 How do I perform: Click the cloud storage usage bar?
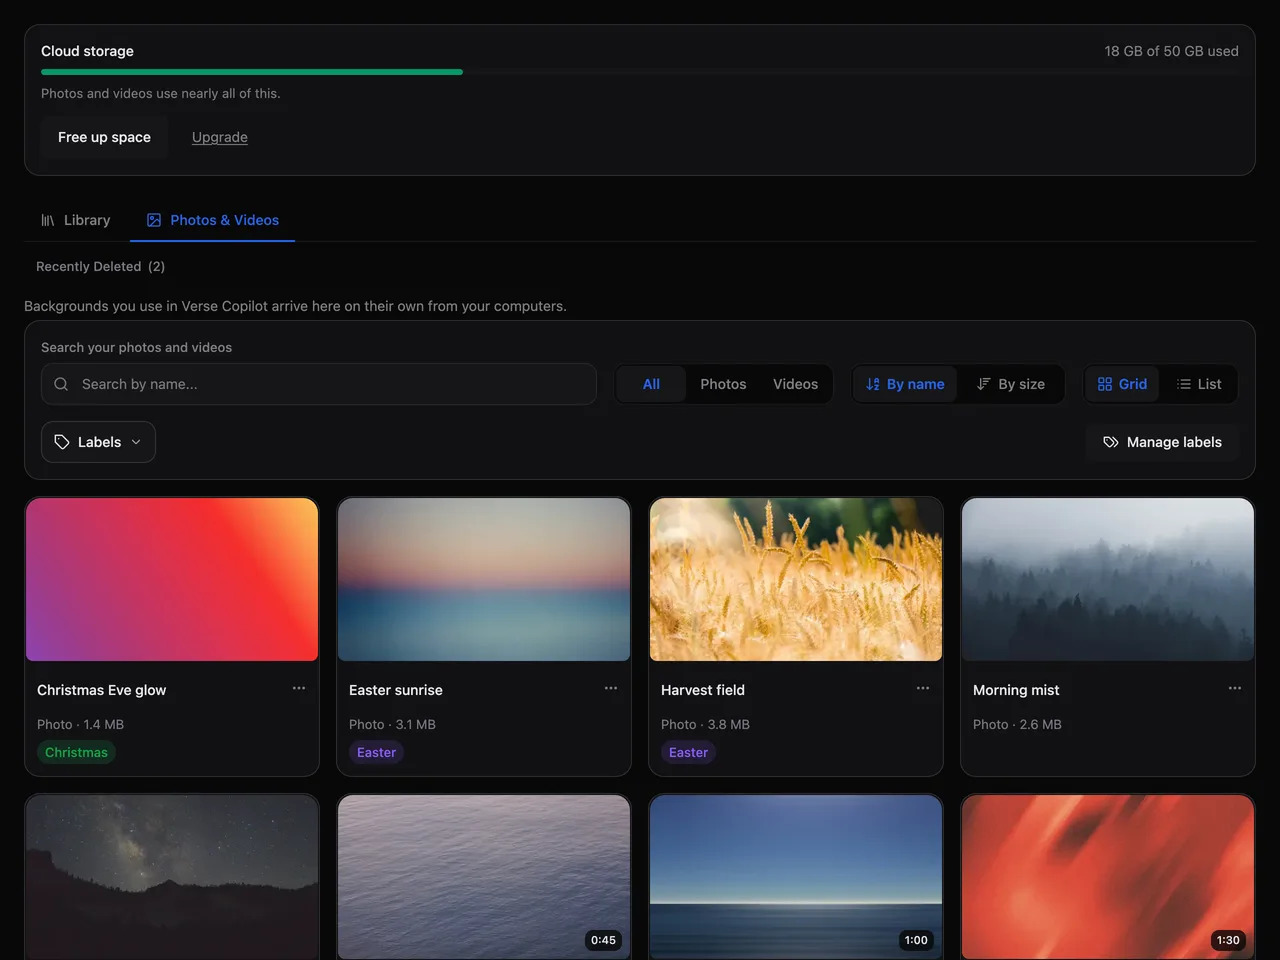click(640, 72)
